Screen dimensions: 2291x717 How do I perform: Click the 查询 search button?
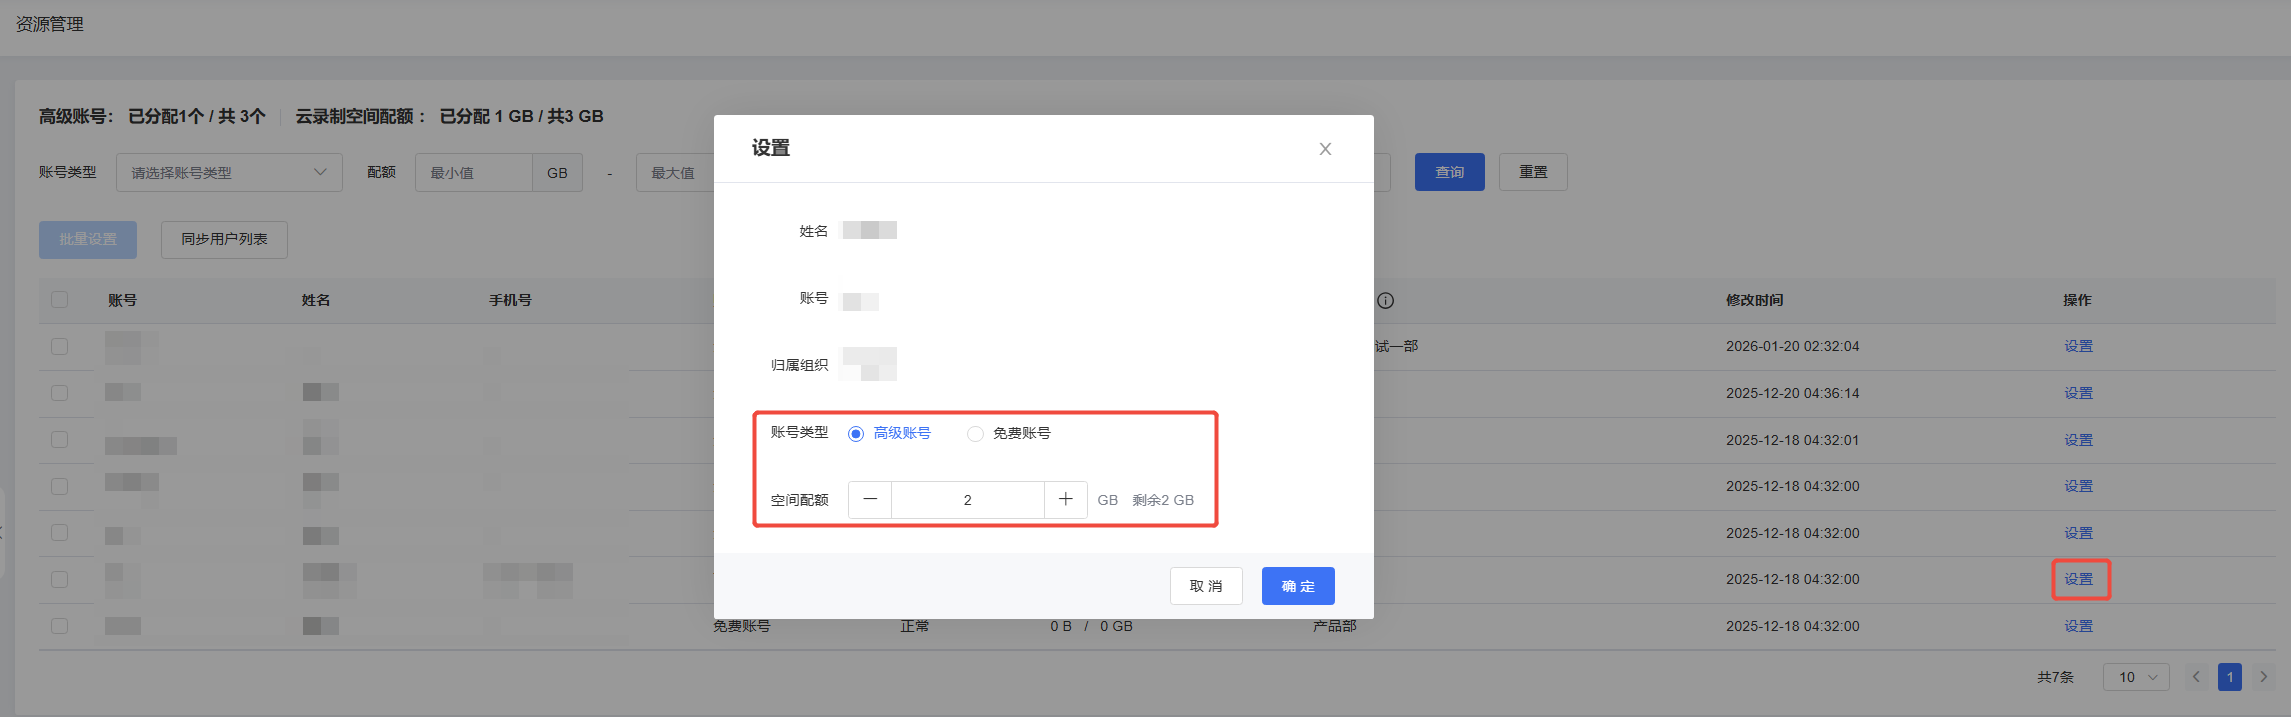1449,172
